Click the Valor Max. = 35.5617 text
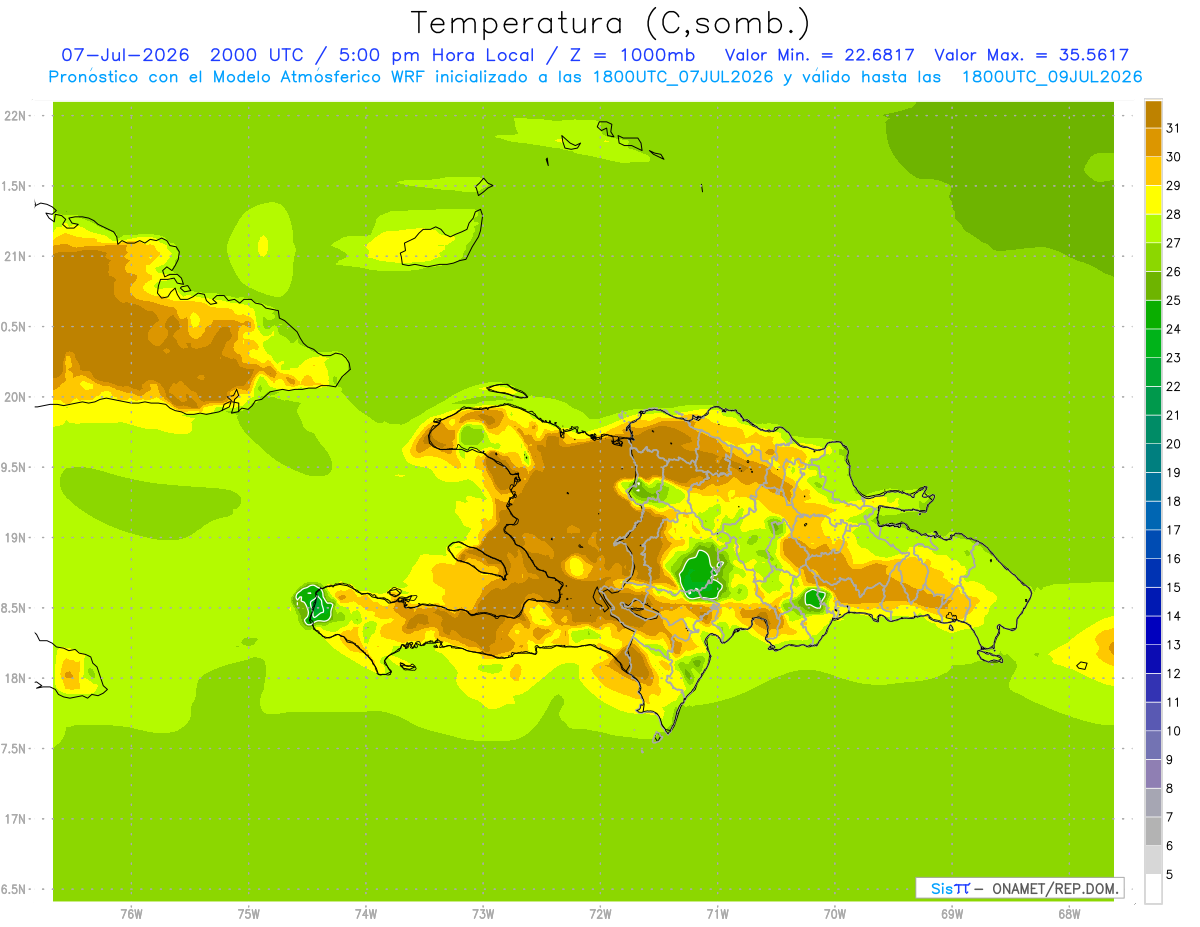The width and height of the screenshot is (1200, 927). pos(1031,55)
